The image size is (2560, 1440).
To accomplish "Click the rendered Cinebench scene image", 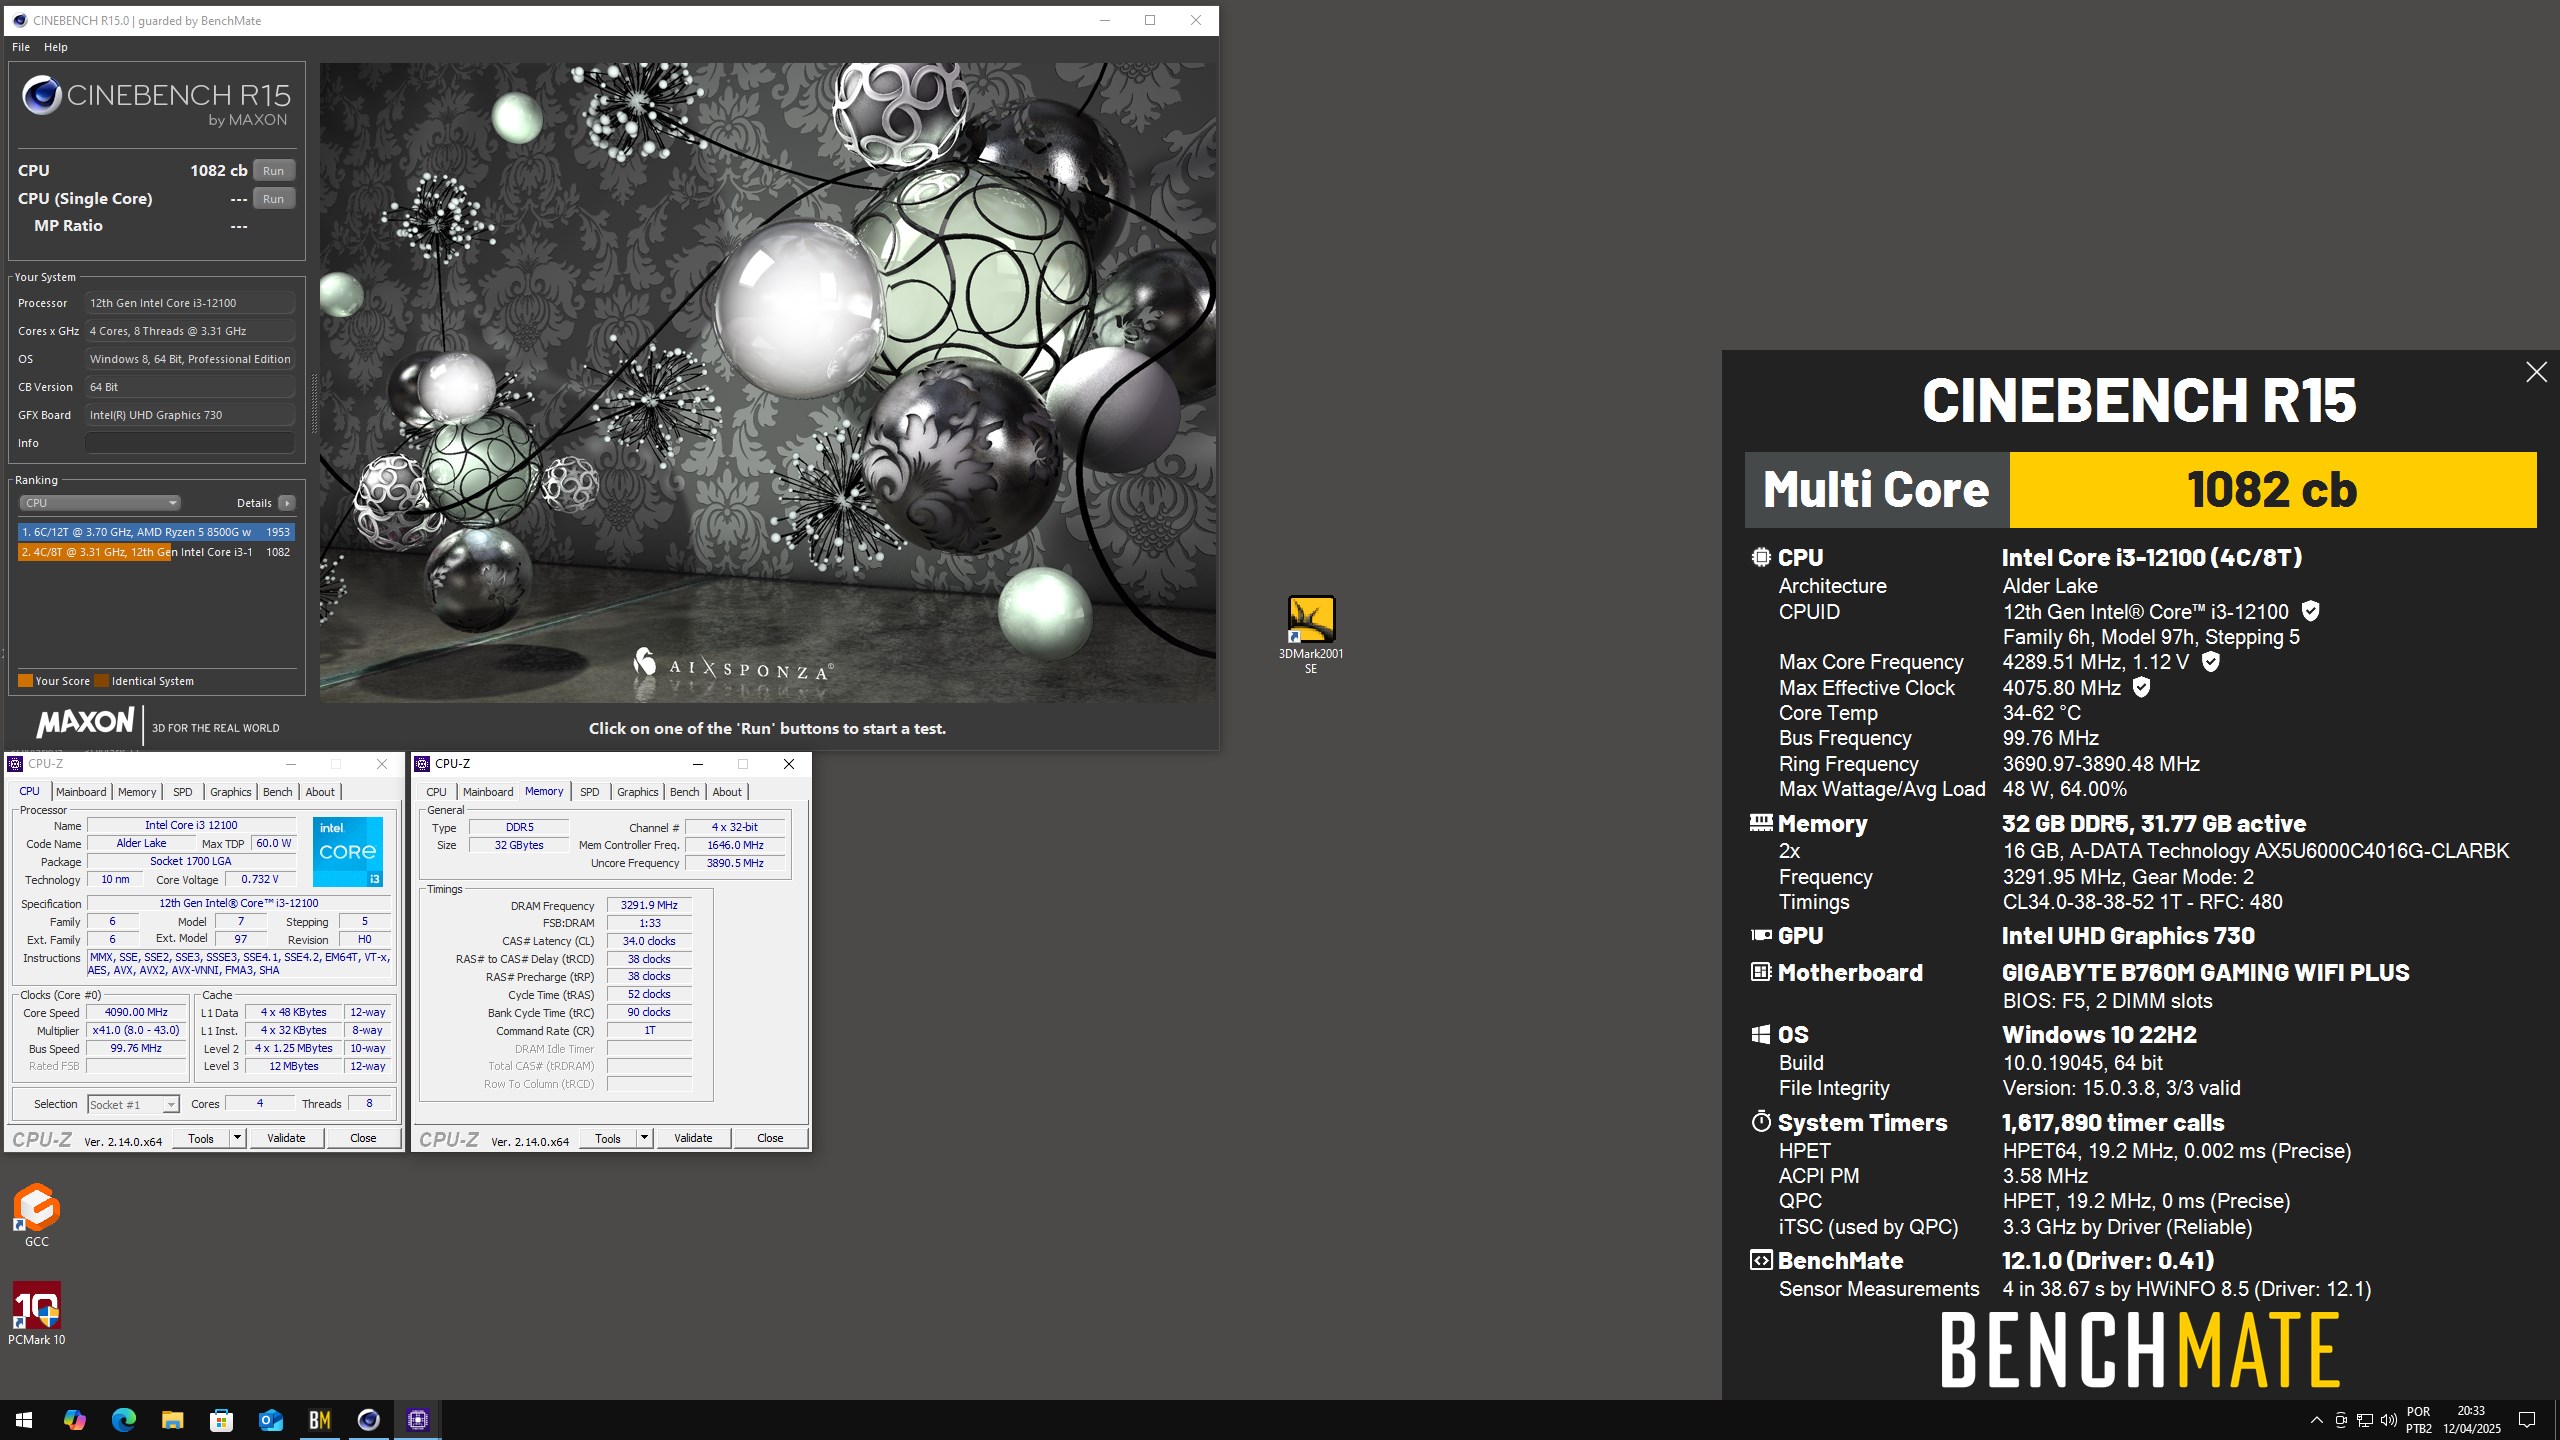I will click(x=768, y=382).
